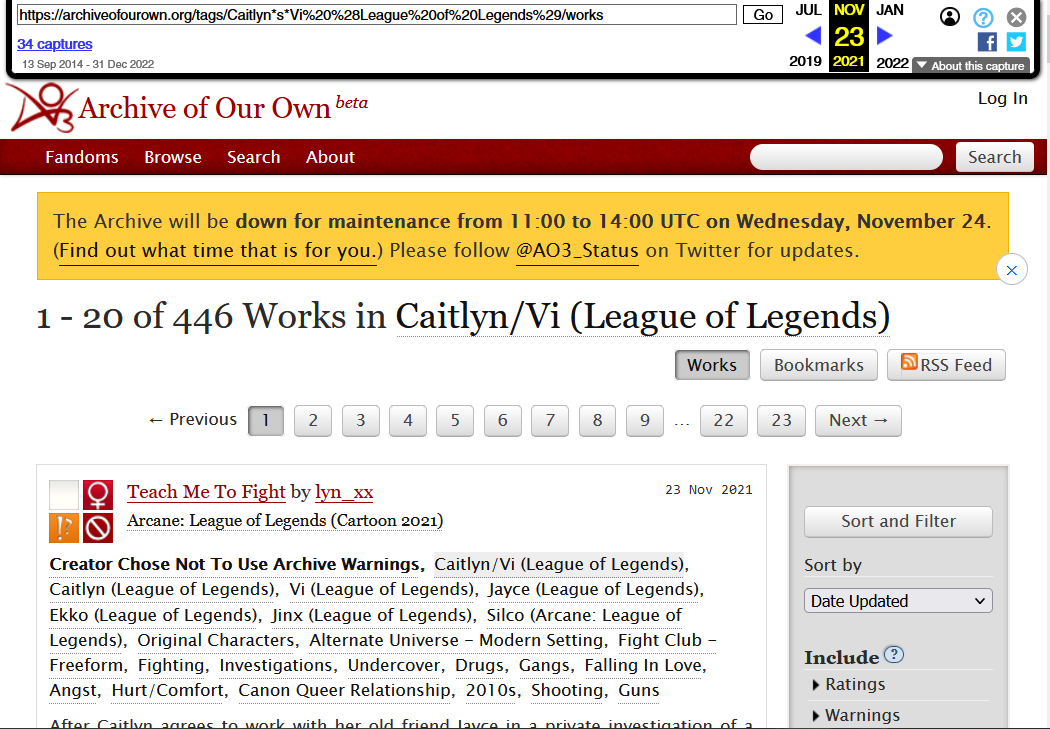Go to page 23 of results
The width and height of the screenshot is (1050, 729).
pyautogui.click(x=781, y=420)
